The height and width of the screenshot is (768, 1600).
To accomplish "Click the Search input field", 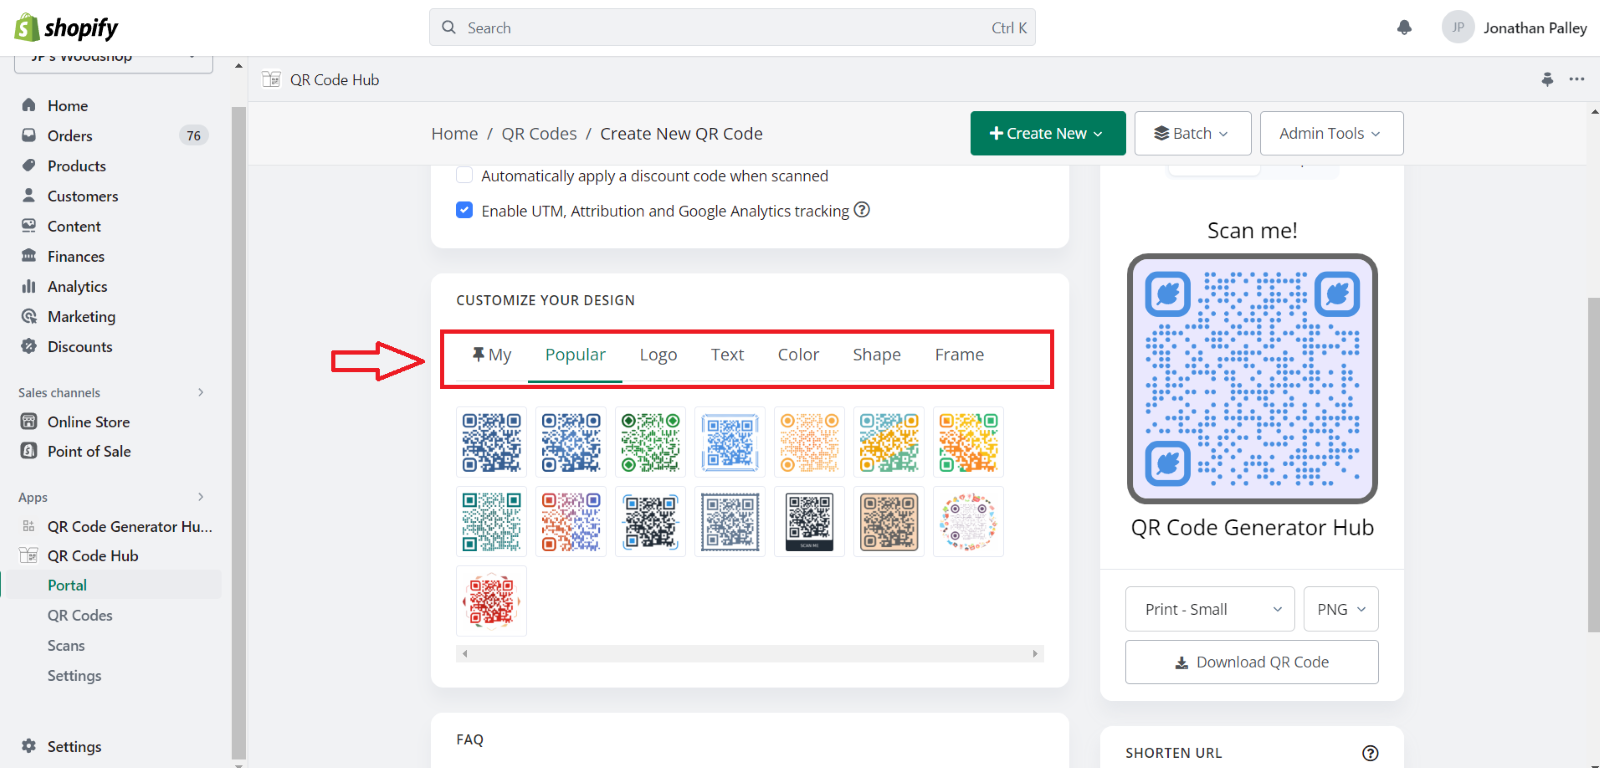I will pyautogui.click(x=732, y=28).
